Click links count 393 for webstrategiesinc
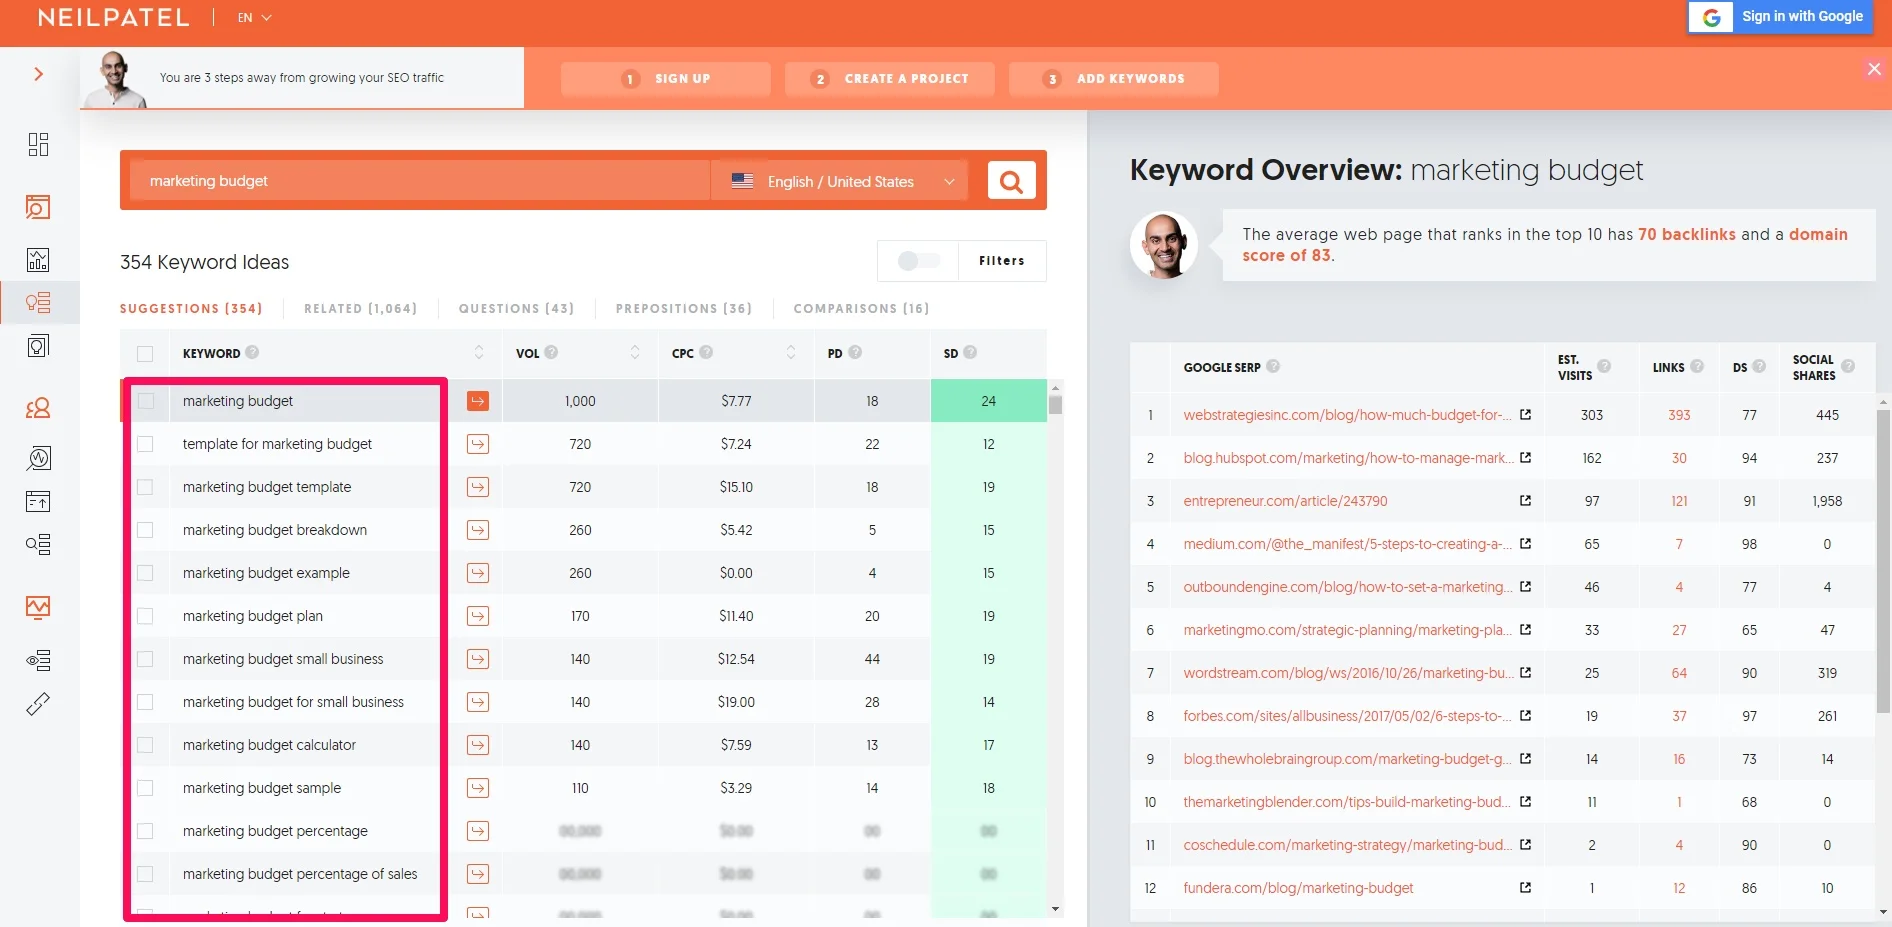 (1679, 415)
